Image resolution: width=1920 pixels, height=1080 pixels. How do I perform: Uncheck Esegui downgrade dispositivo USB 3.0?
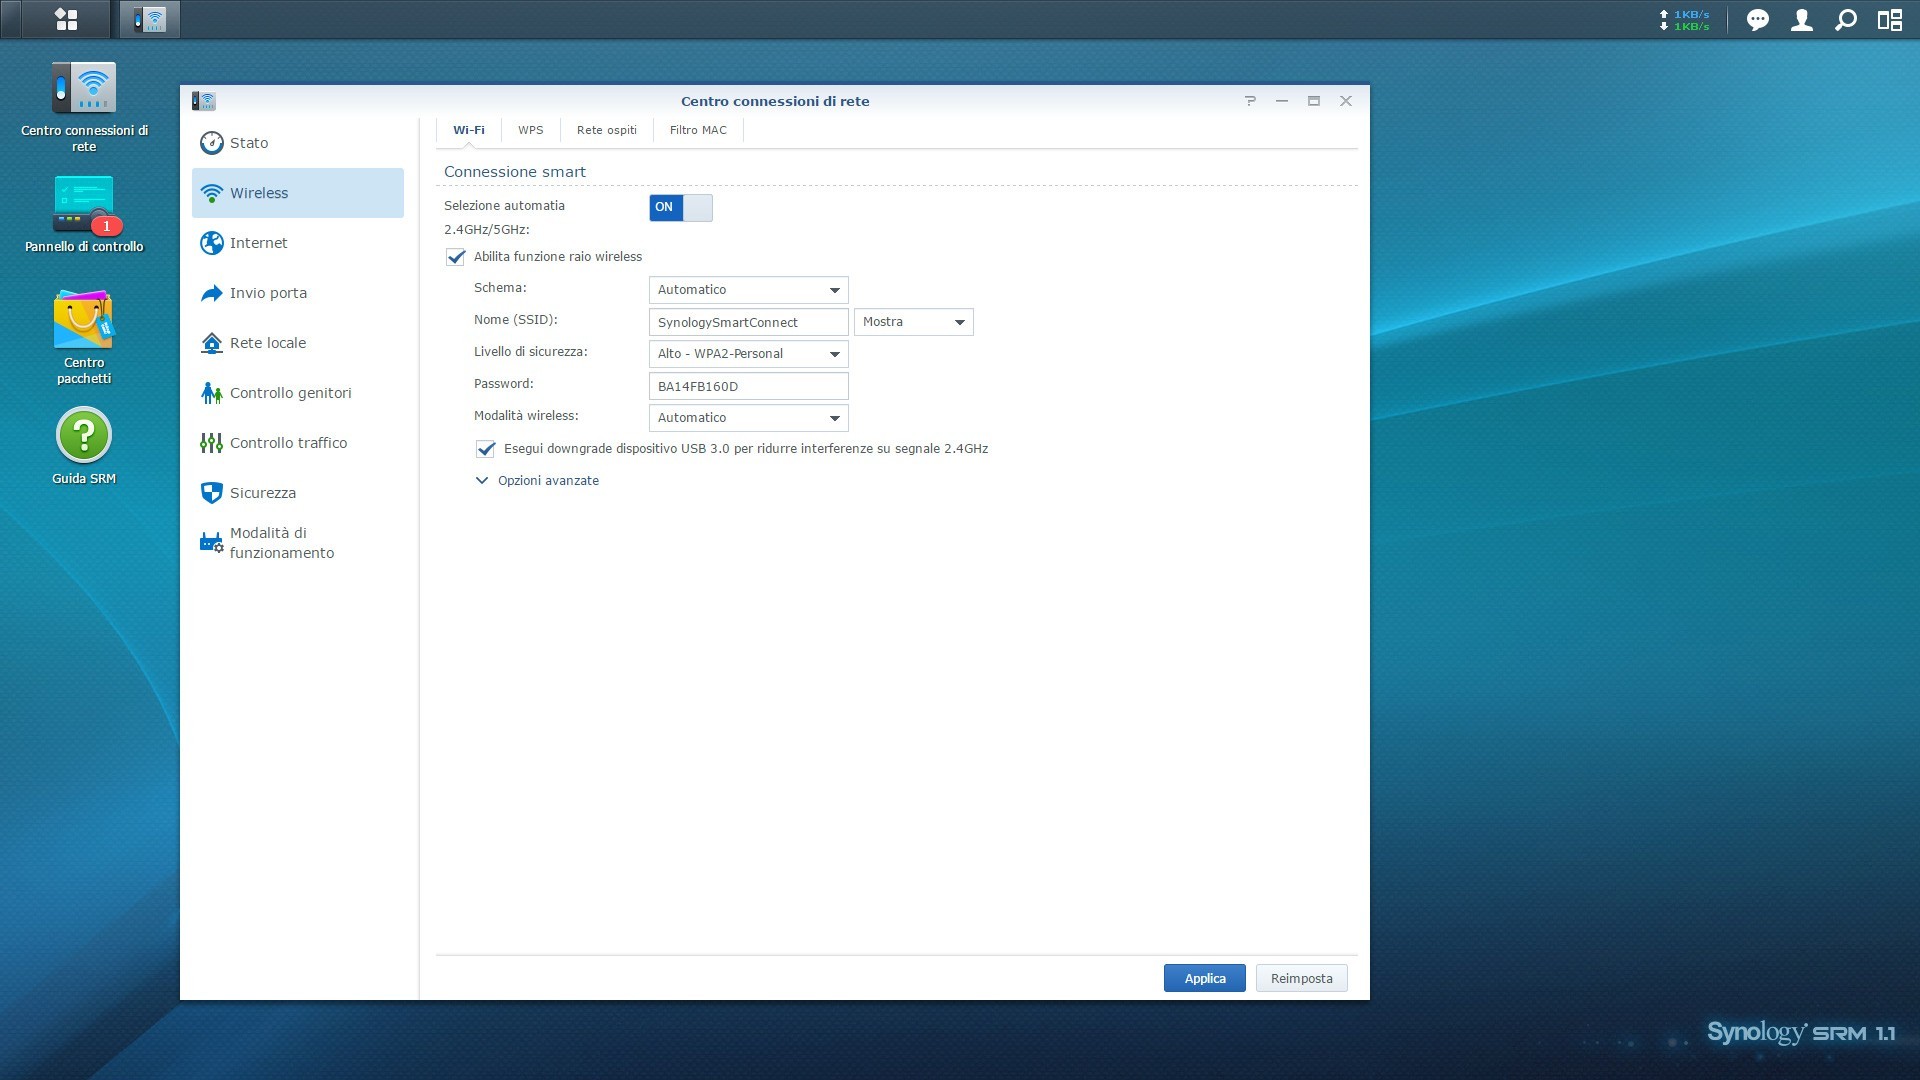(x=486, y=449)
